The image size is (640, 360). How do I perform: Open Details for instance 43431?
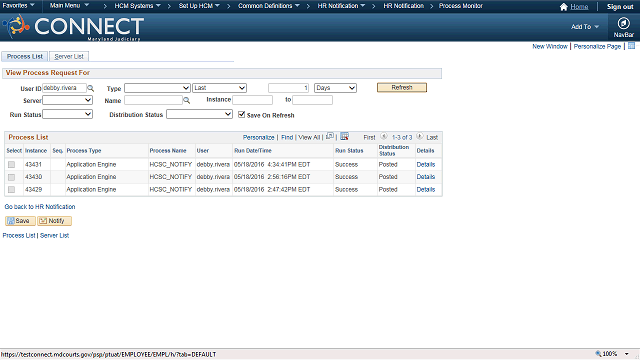click(426, 164)
